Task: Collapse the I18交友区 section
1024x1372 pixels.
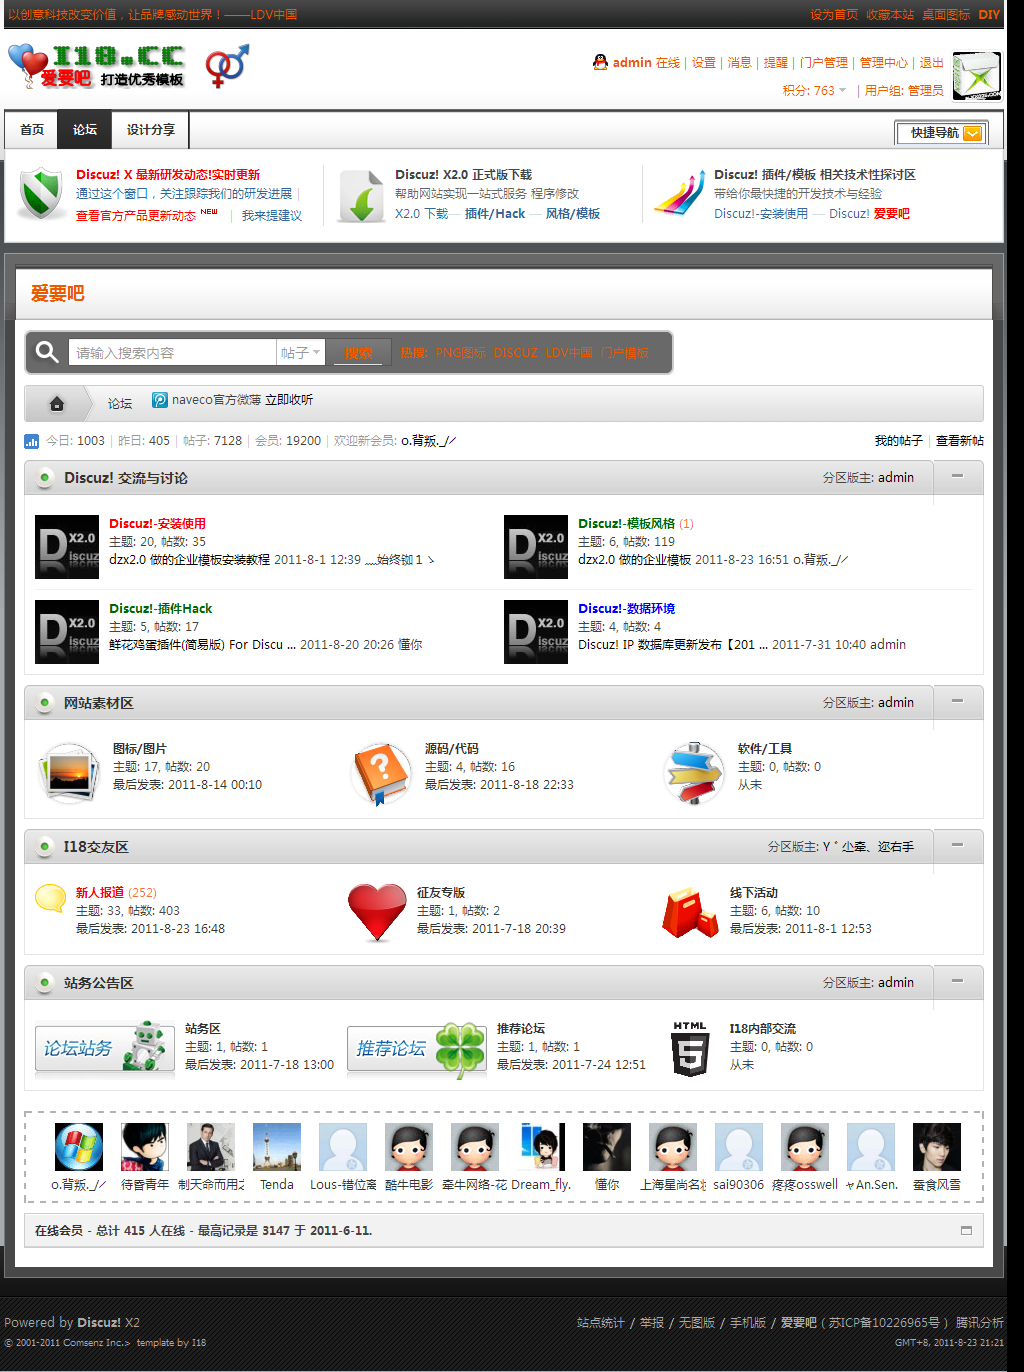Action: tap(957, 846)
